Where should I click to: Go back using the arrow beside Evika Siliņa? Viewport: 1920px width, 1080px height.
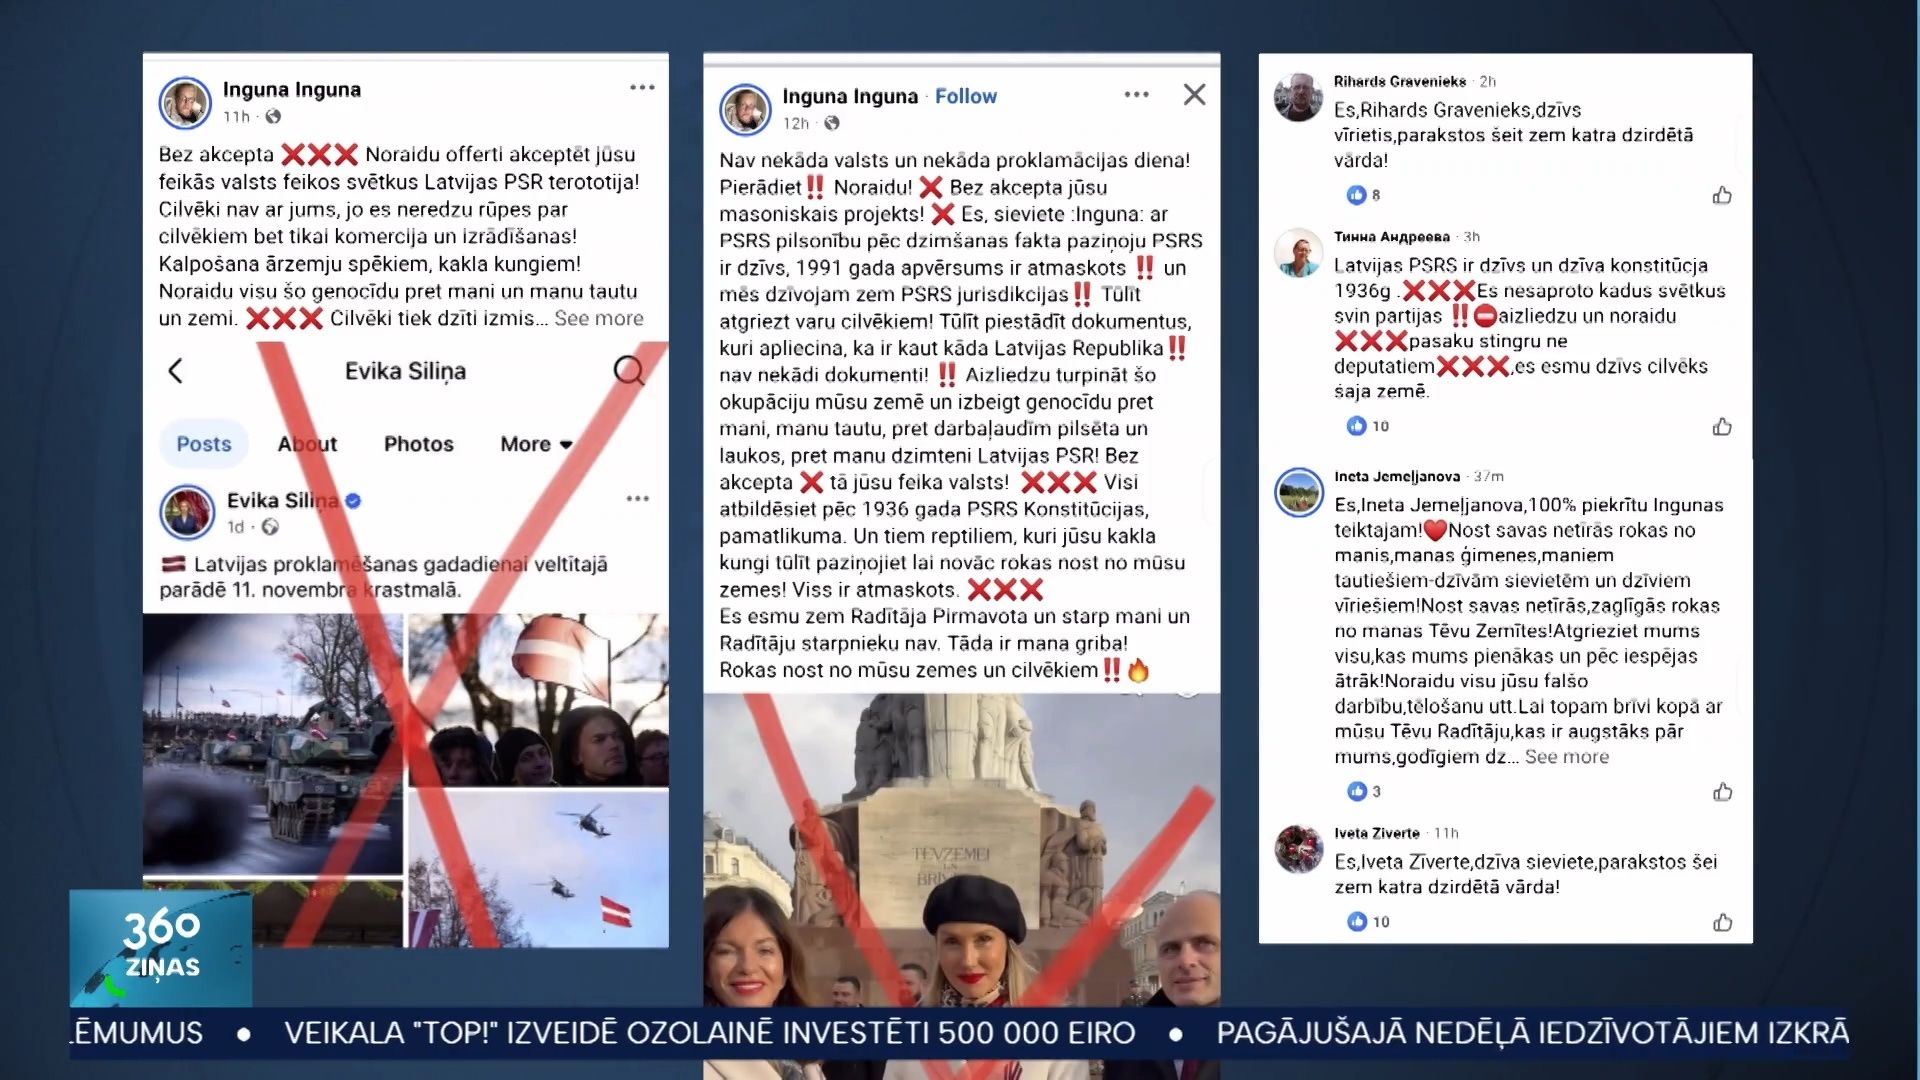click(x=175, y=371)
